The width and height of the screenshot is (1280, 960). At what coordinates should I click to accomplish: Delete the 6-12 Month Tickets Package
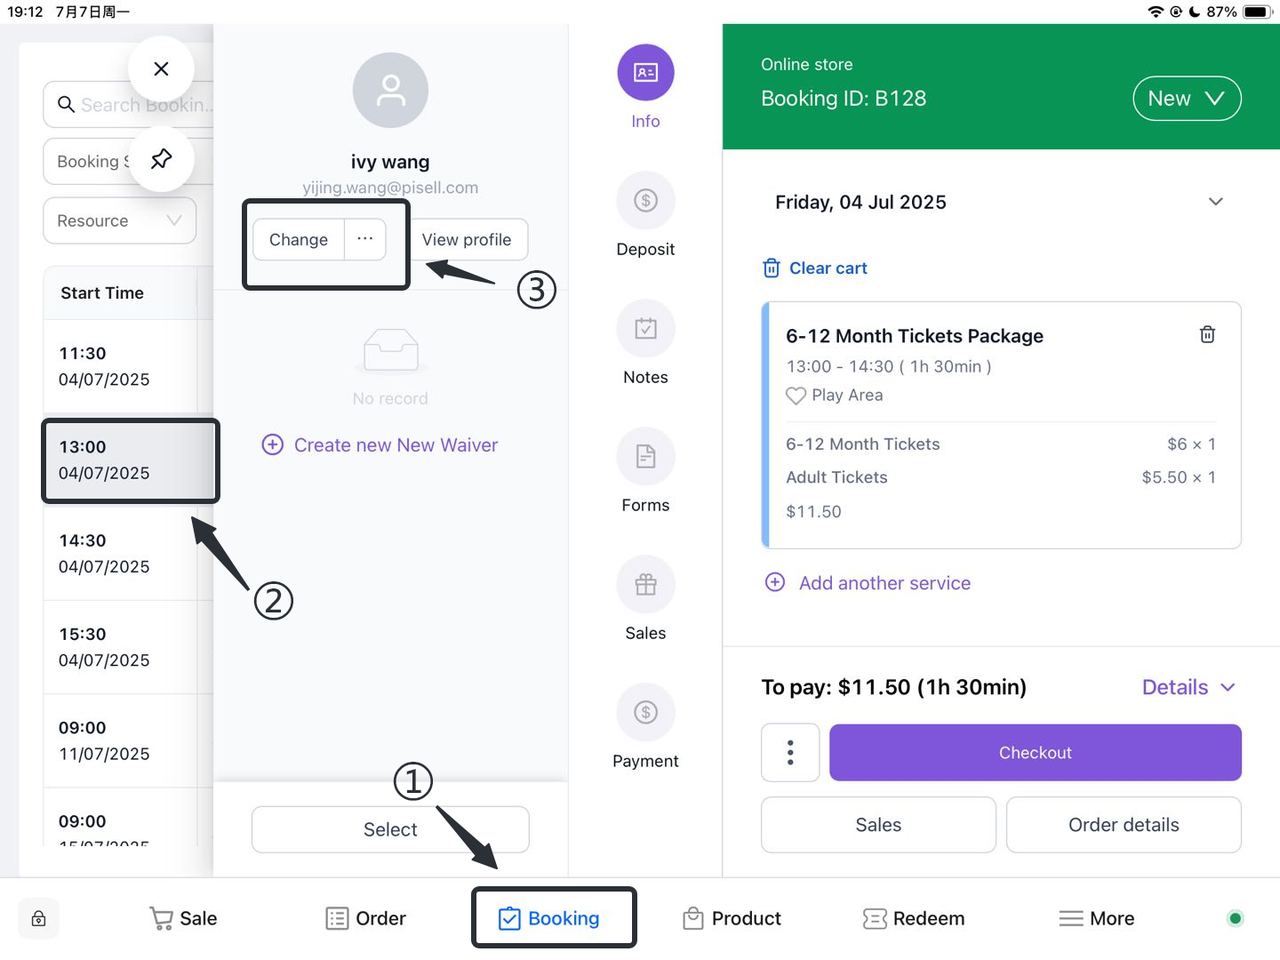[1207, 335]
